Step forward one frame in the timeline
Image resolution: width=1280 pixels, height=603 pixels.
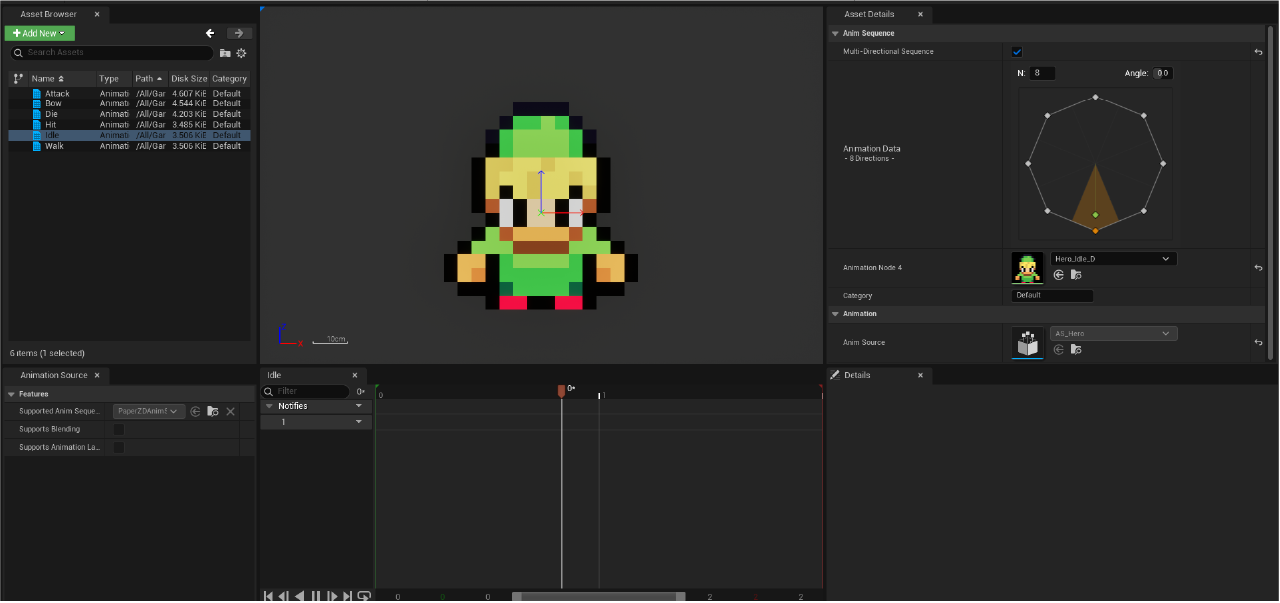pyautogui.click(x=332, y=596)
